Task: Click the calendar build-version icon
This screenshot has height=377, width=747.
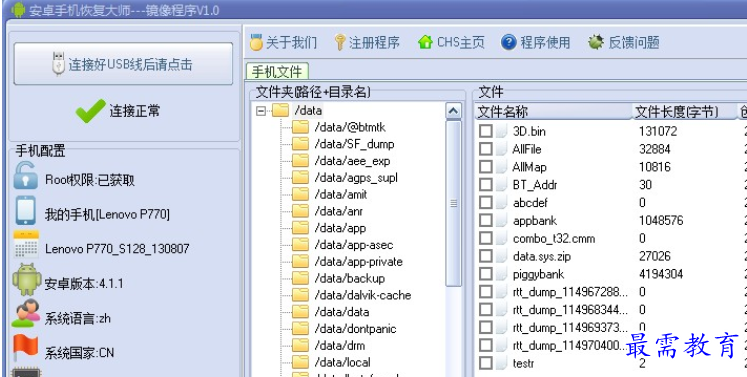Action: click(x=26, y=245)
